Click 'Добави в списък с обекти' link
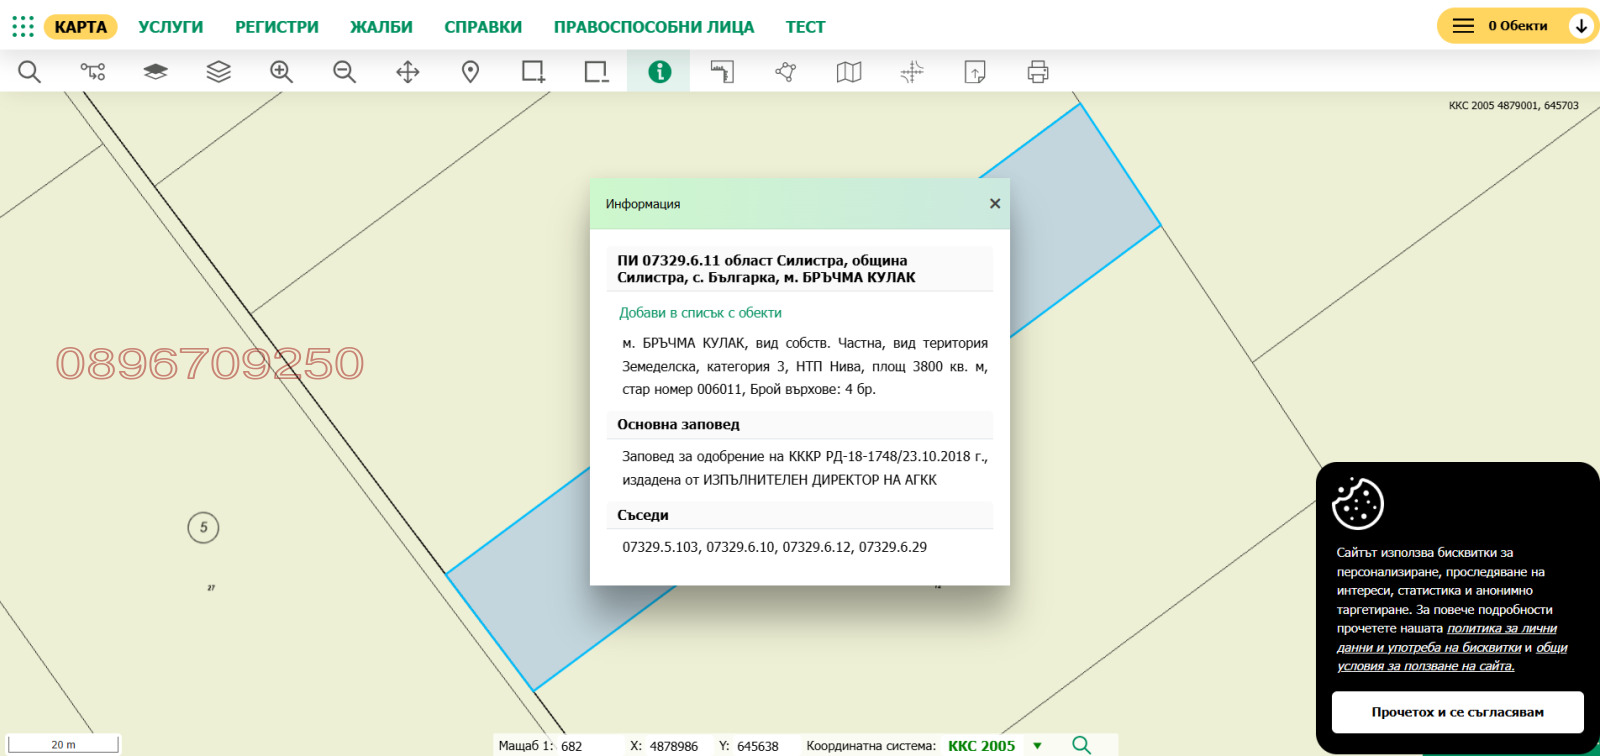This screenshot has height=756, width=1600. (x=700, y=313)
